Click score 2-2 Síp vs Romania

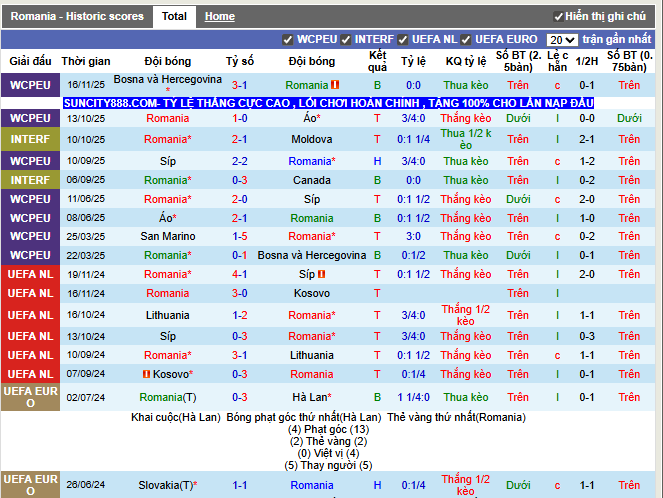(x=239, y=161)
